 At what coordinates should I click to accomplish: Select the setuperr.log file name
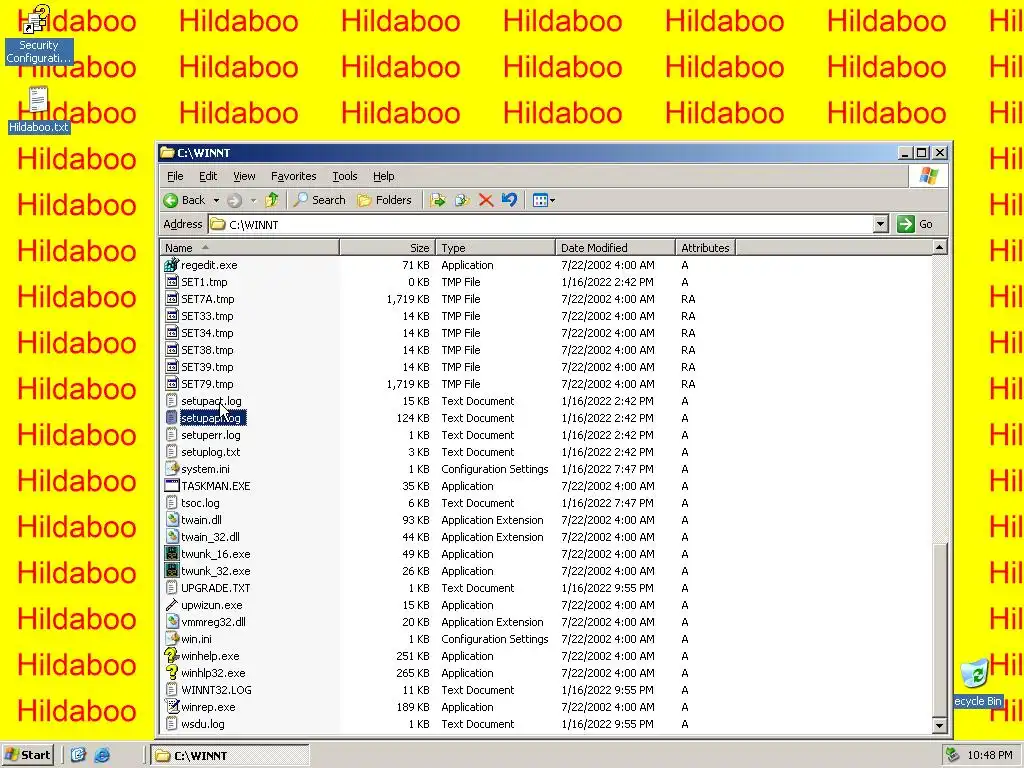coord(210,435)
